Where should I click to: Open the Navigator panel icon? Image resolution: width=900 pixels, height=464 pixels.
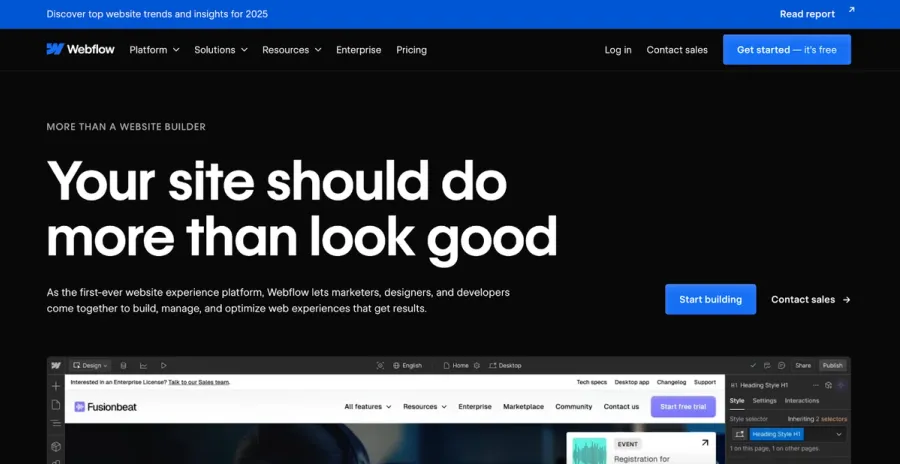click(x=56, y=424)
